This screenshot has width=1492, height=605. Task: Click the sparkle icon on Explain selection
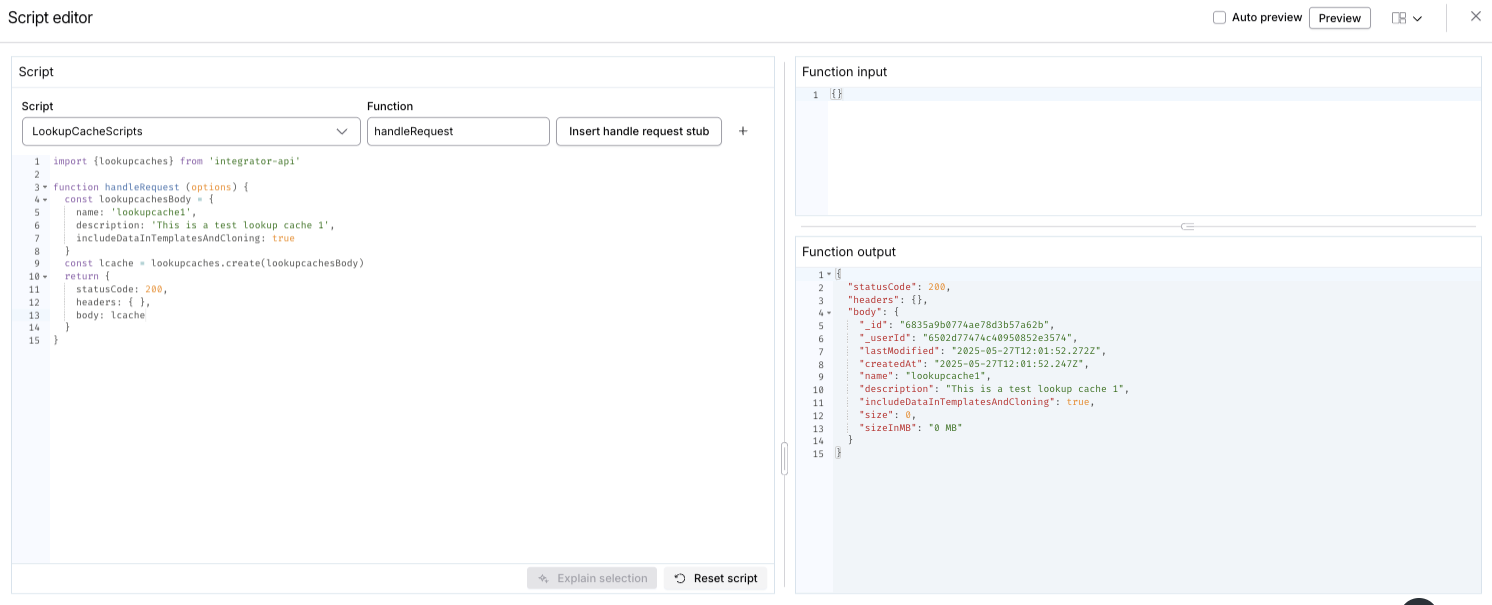[543, 578]
